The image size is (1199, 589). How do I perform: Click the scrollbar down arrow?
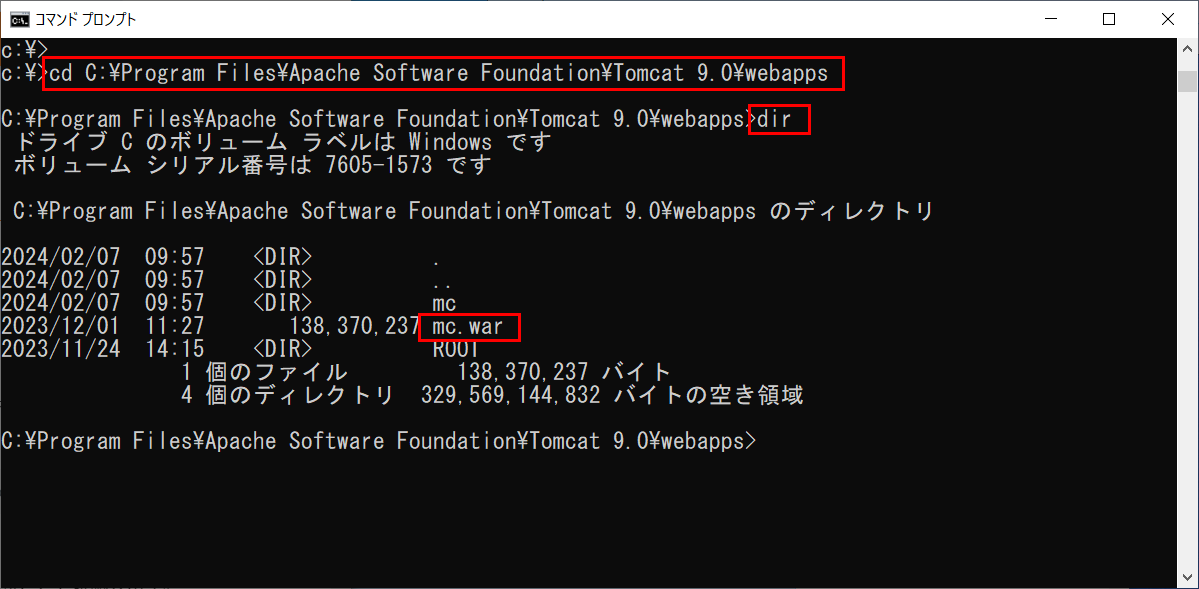[1187, 579]
